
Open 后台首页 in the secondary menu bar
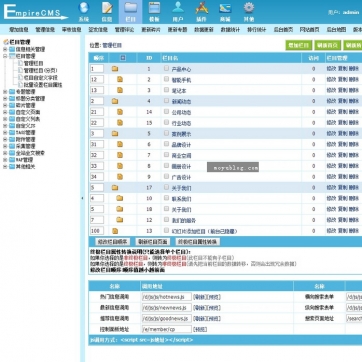click(x=283, y=30)
